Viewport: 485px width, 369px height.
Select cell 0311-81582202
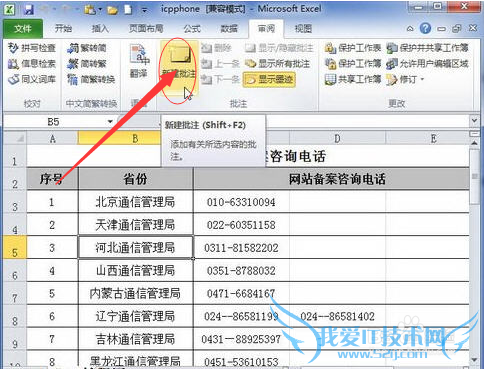click(241, 247)
